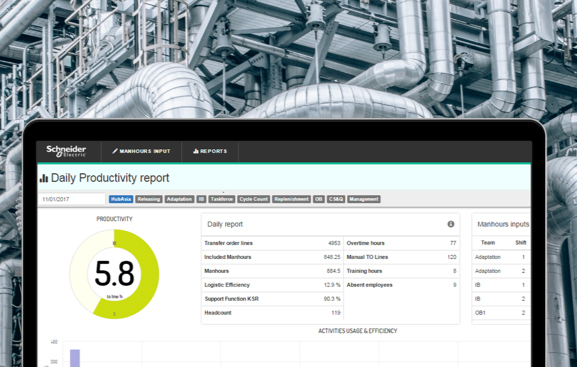Select the OB1 shift 2 row
The image size is (577, 367).
click(501, 313)
